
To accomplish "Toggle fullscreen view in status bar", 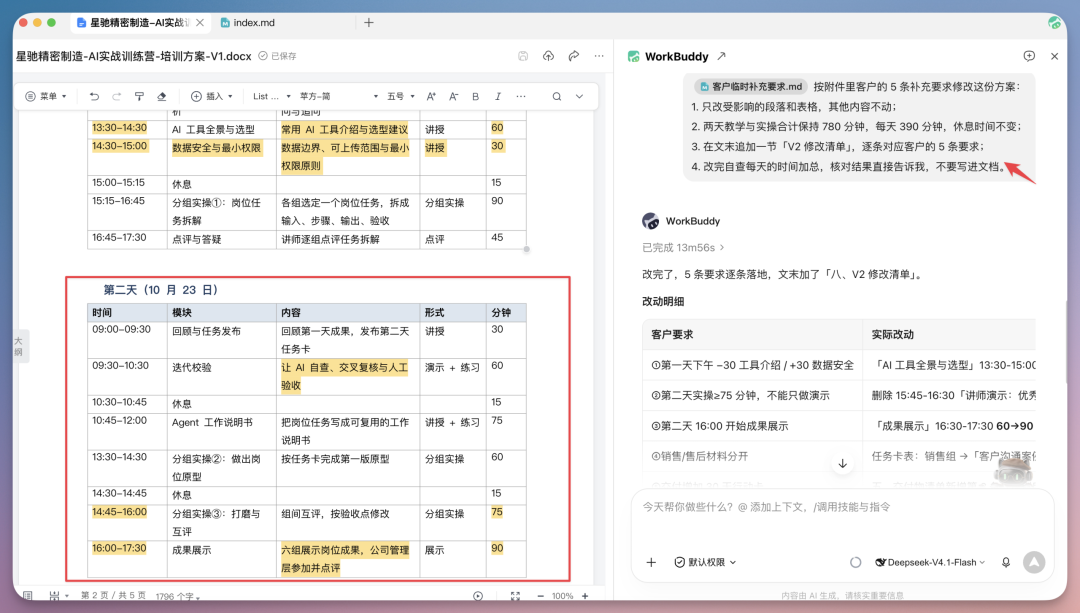I will pyautogui.click(x=515, y=596).
